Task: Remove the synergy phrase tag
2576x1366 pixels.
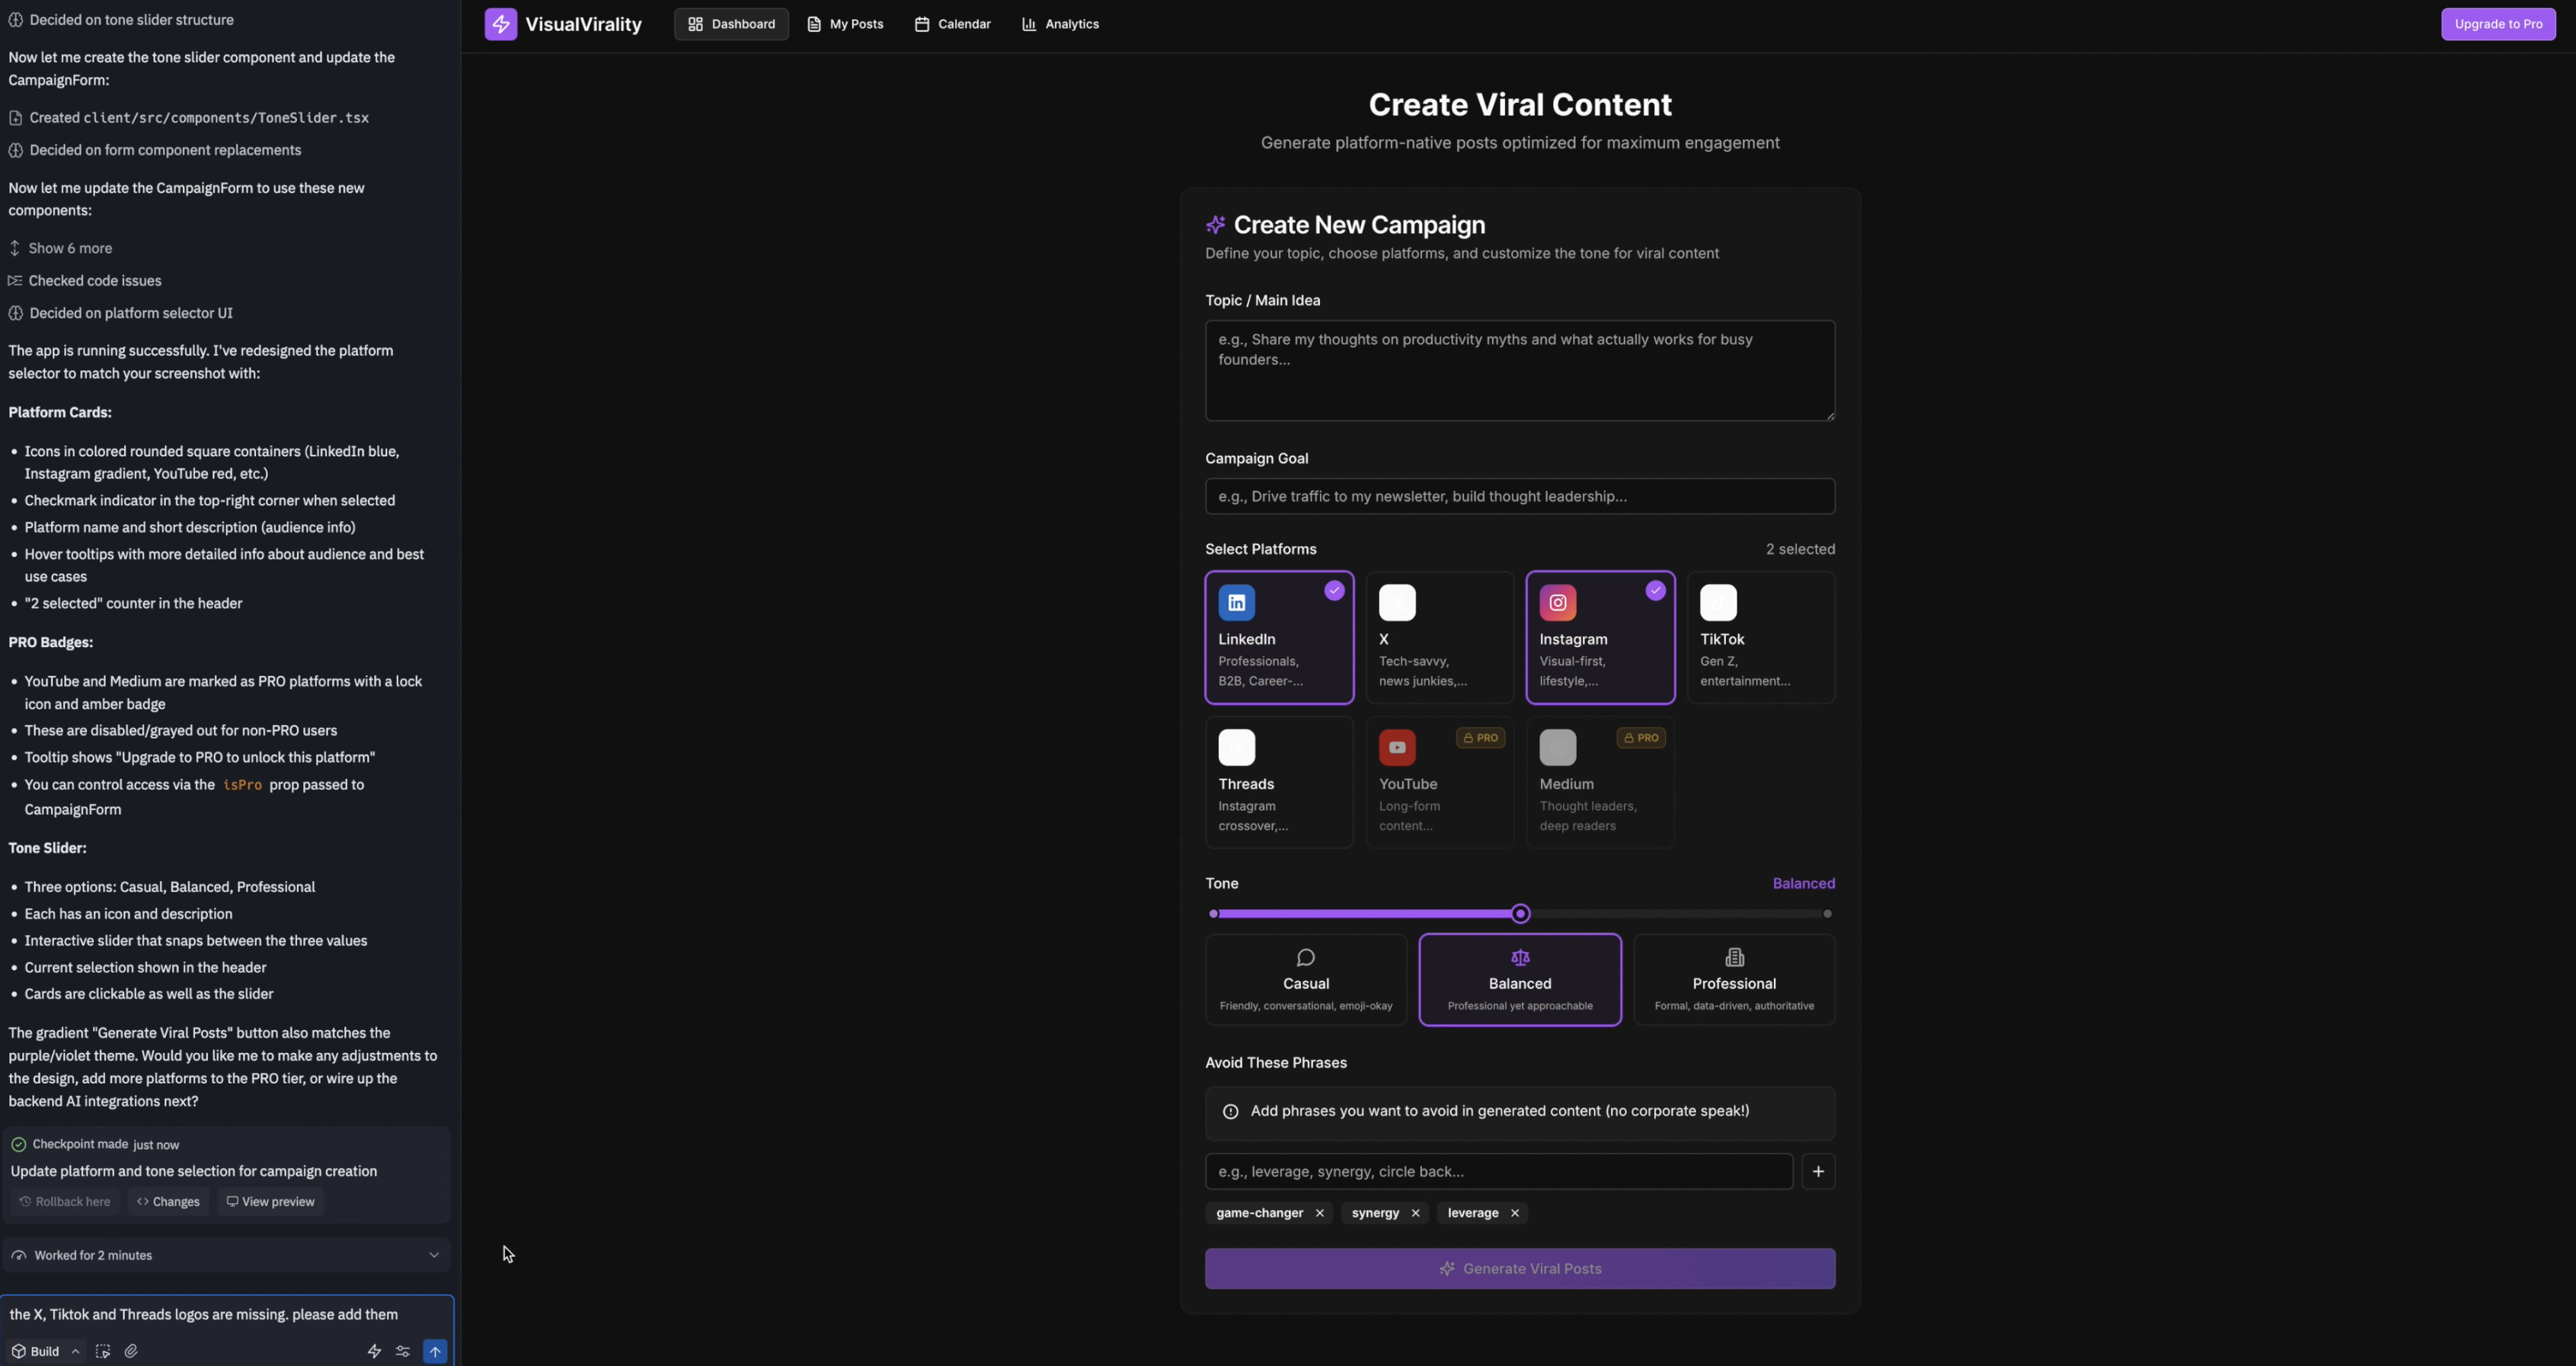Action: (1415, 1213)
